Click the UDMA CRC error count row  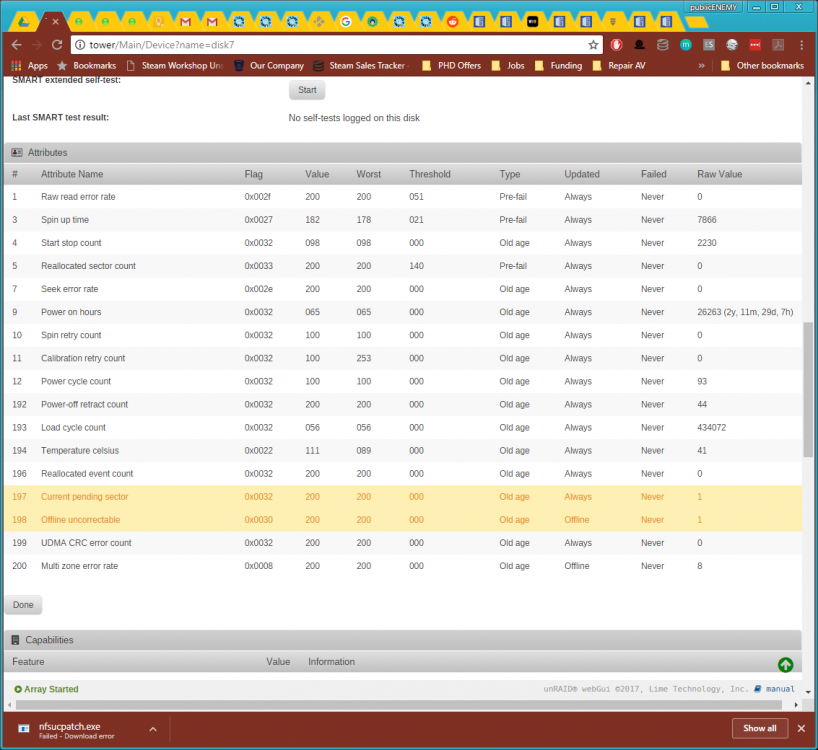pyautogui.click(x=403, y=543)
